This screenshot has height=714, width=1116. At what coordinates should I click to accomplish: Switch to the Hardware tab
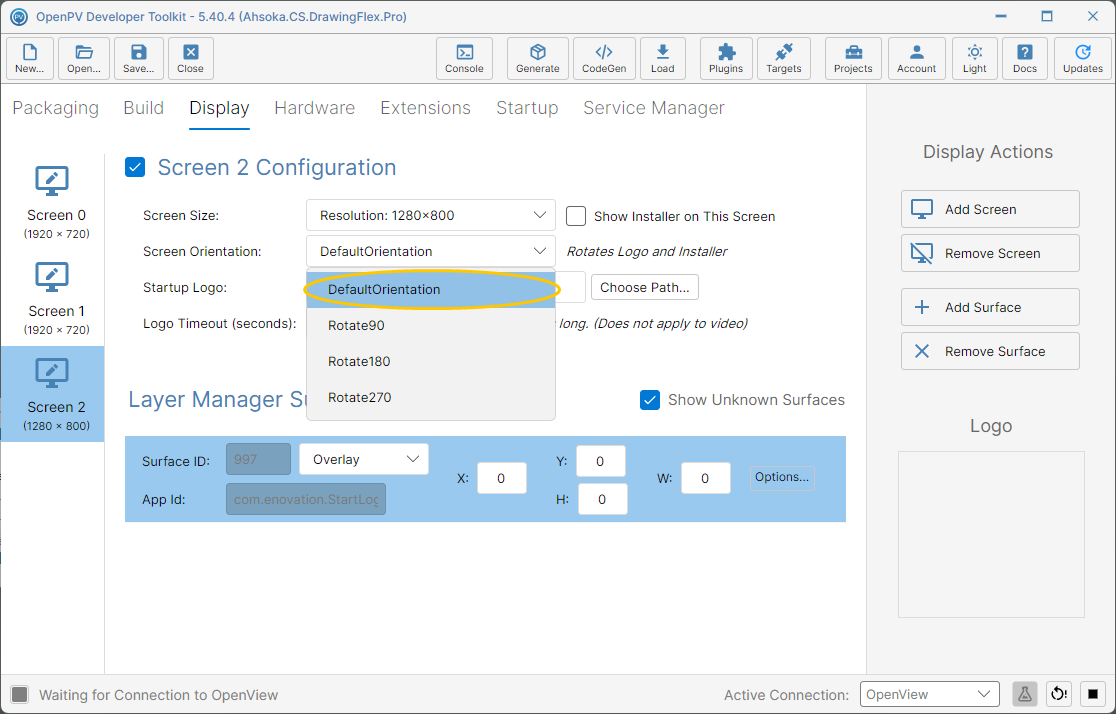coord(315,108)
